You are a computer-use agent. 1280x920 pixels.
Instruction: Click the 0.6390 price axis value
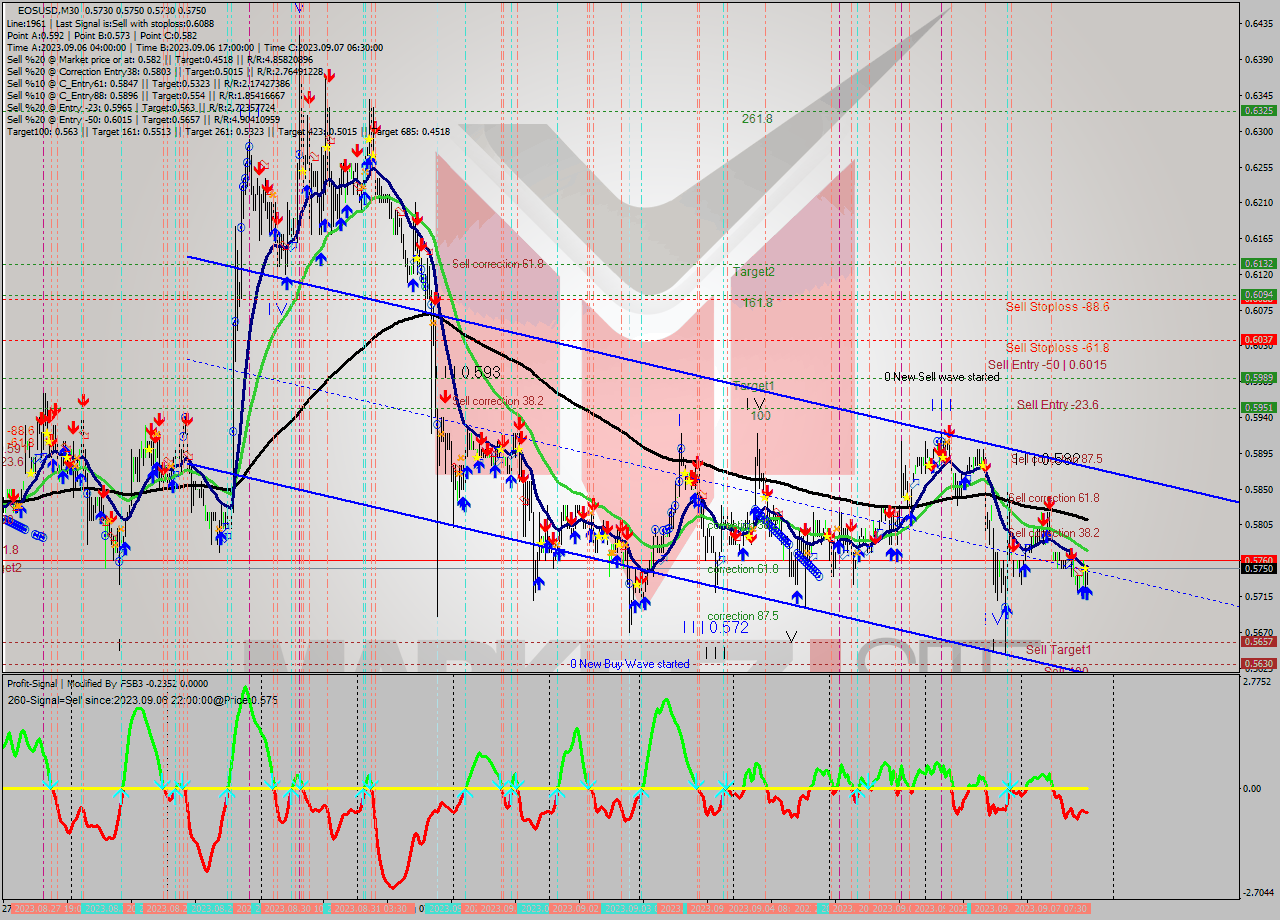[1257, 59]
